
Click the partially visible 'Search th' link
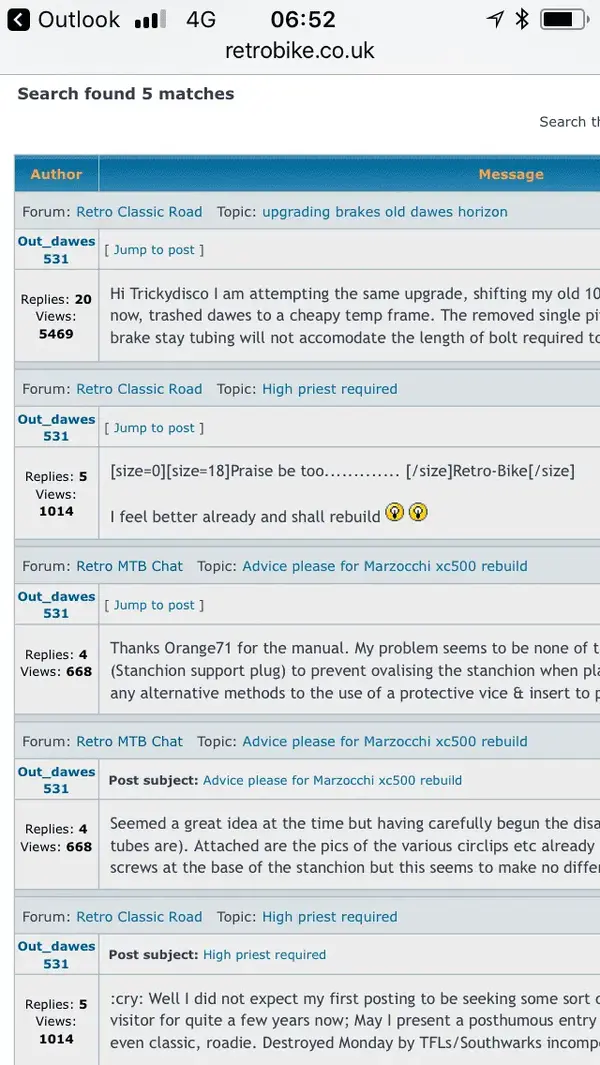[x=569, y=122]
